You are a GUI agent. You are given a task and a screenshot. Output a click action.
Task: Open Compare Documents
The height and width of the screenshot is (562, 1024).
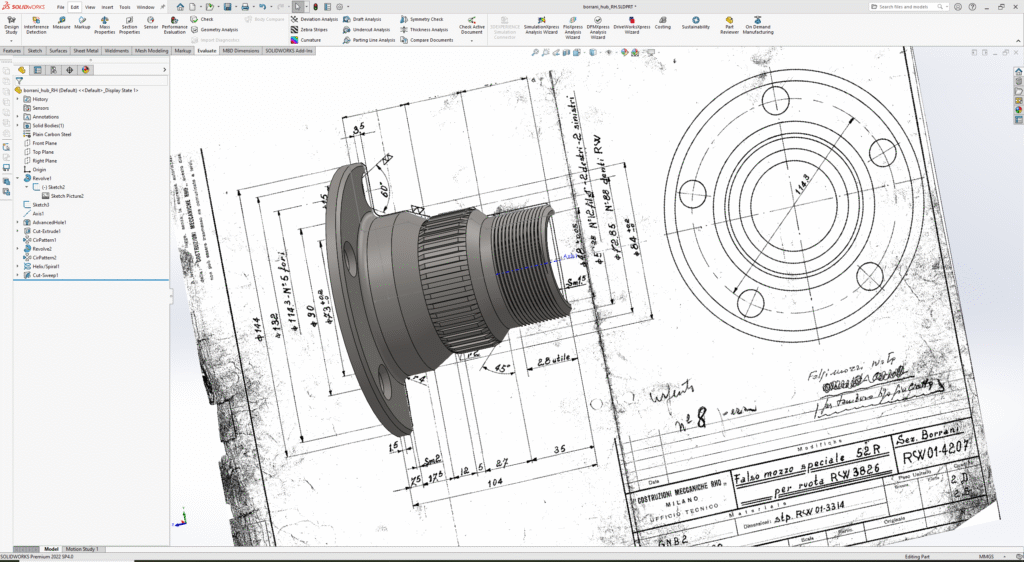(426, 40)
